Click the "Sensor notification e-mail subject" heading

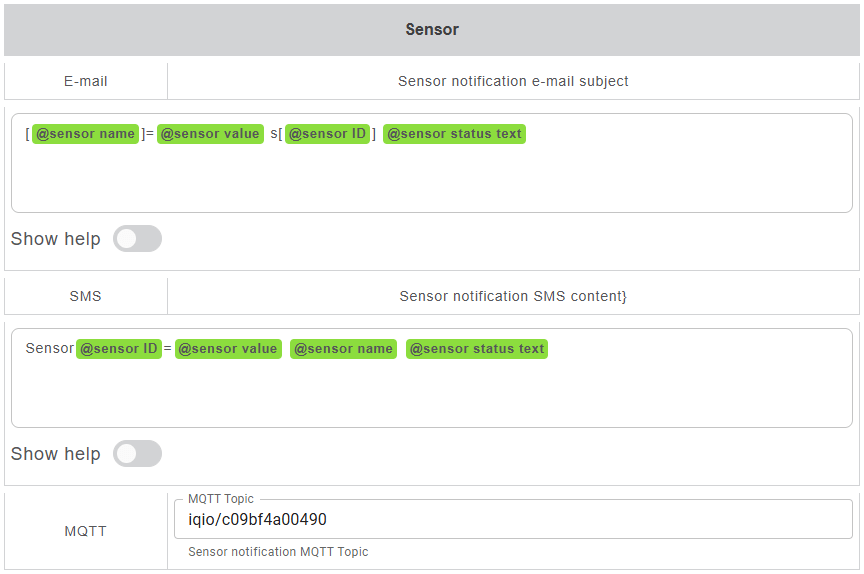513,81
